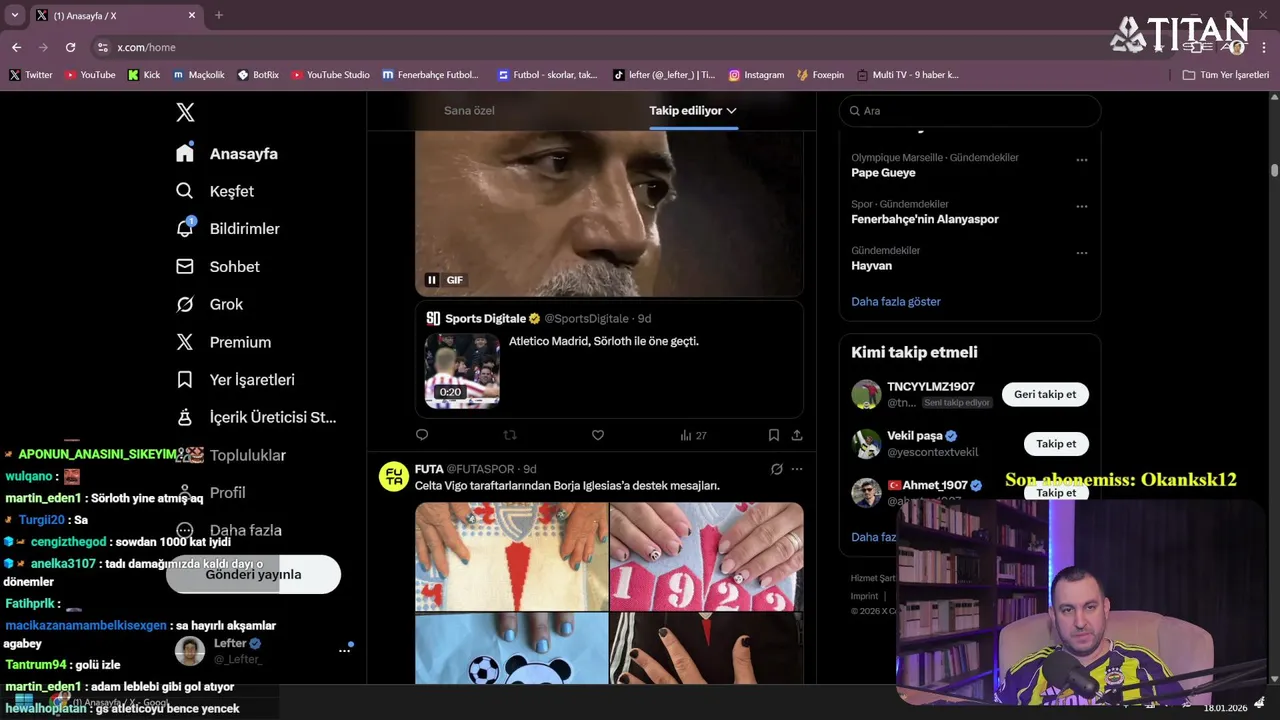Follow Ahmet_1907
The width and height of the screenshot is (1280, 720).
point(1056,493)
